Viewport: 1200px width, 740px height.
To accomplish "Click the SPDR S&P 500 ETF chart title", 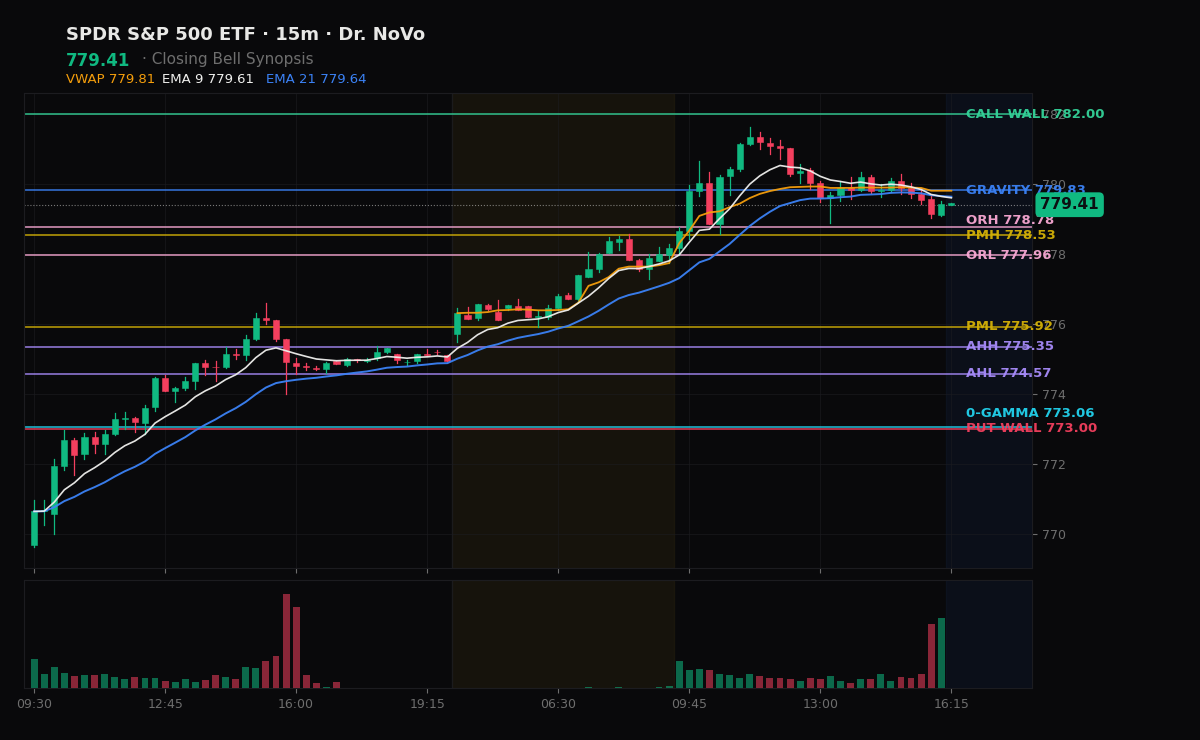I will pyautogui.click(x=245, y=35).
